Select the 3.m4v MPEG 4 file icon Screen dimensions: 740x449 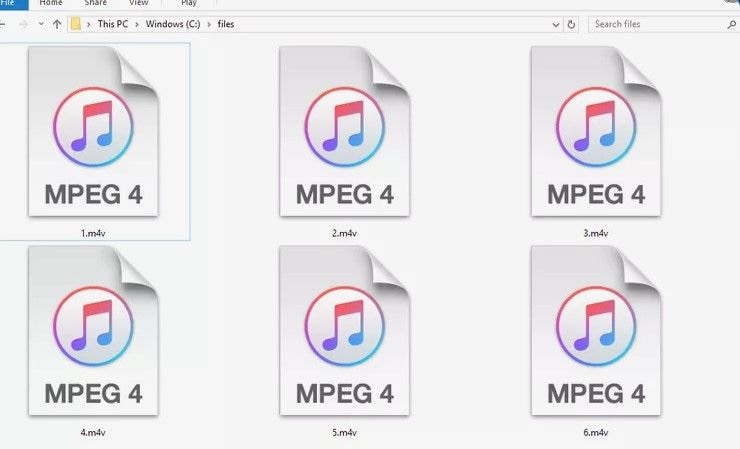coord(596,131)
